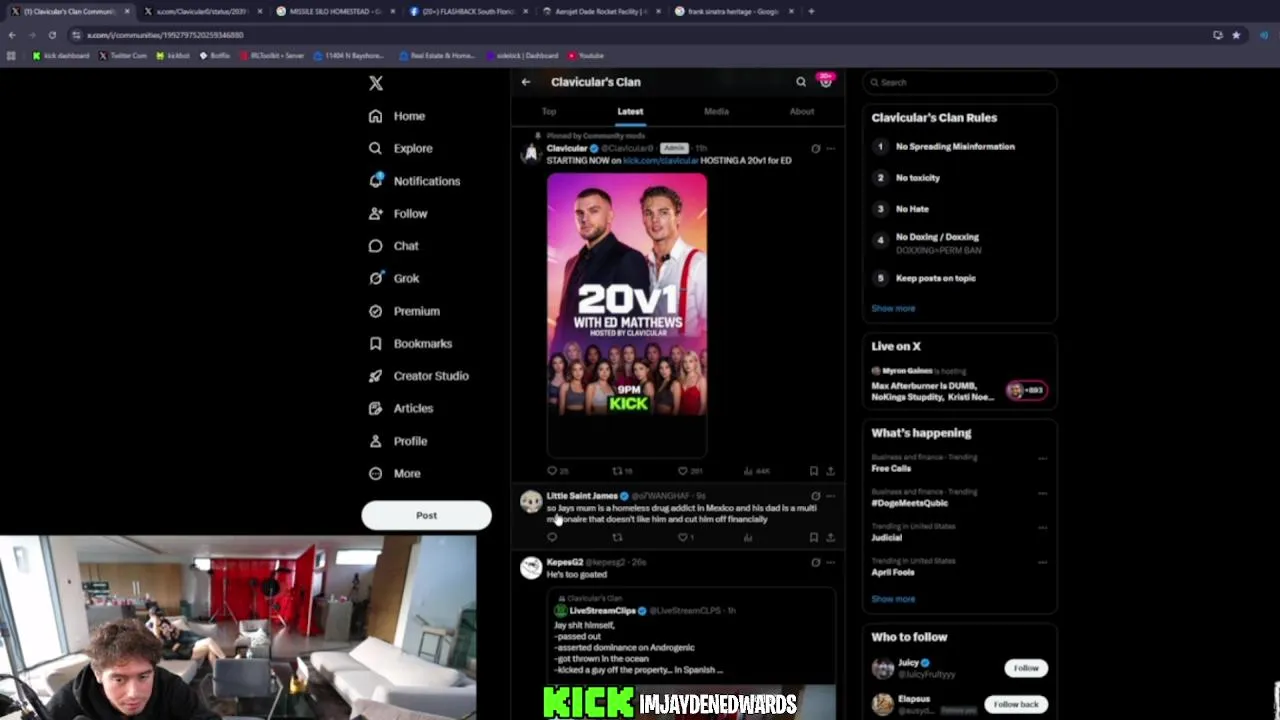Open the Youtube bookmark in bookmarks bar
The width and height of the screenshot is (1280, 720).
[x=586, y=56]
